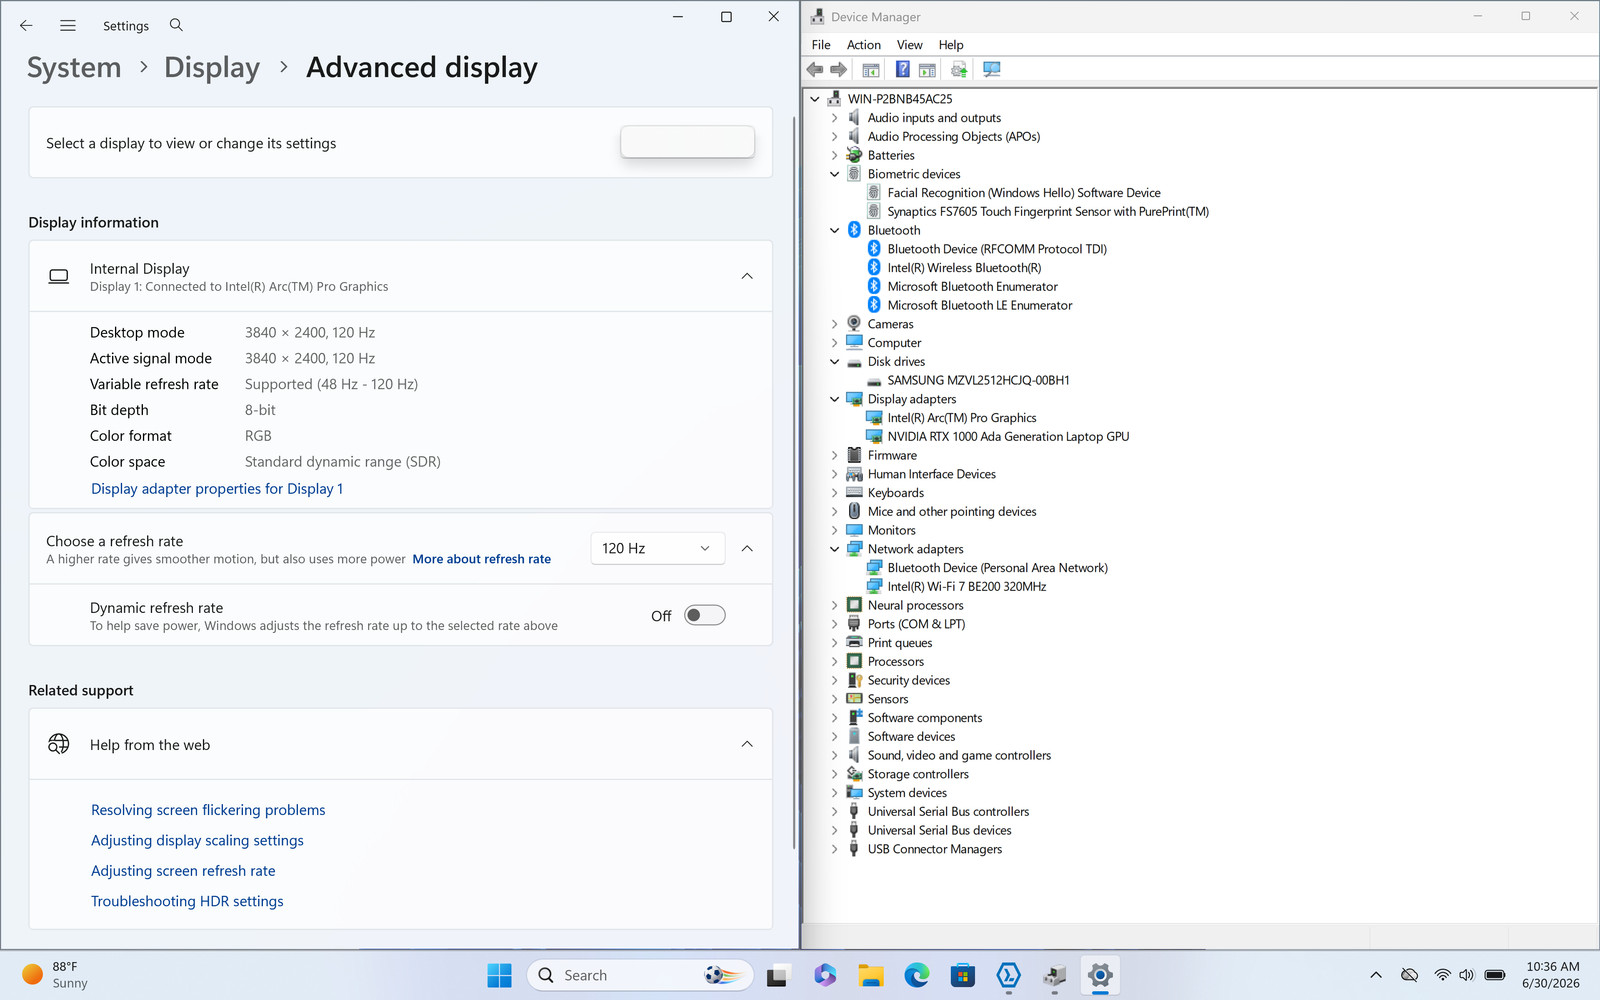Collapse the Display adapters tree node
This screenshot has height=1000, width=1600.
(x=834, y=399)
